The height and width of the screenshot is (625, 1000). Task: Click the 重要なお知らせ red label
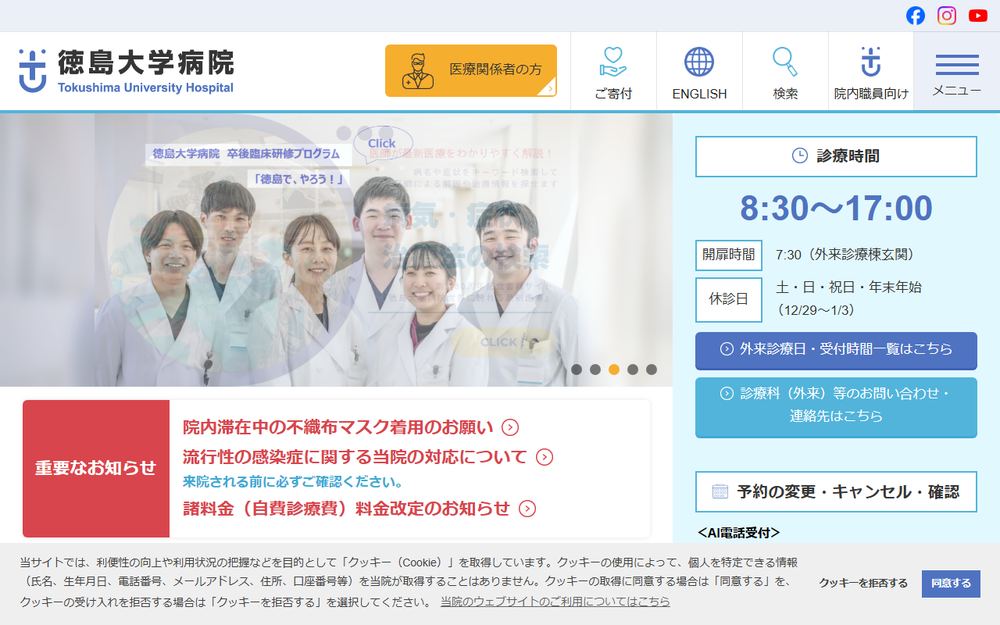point(96,468)
